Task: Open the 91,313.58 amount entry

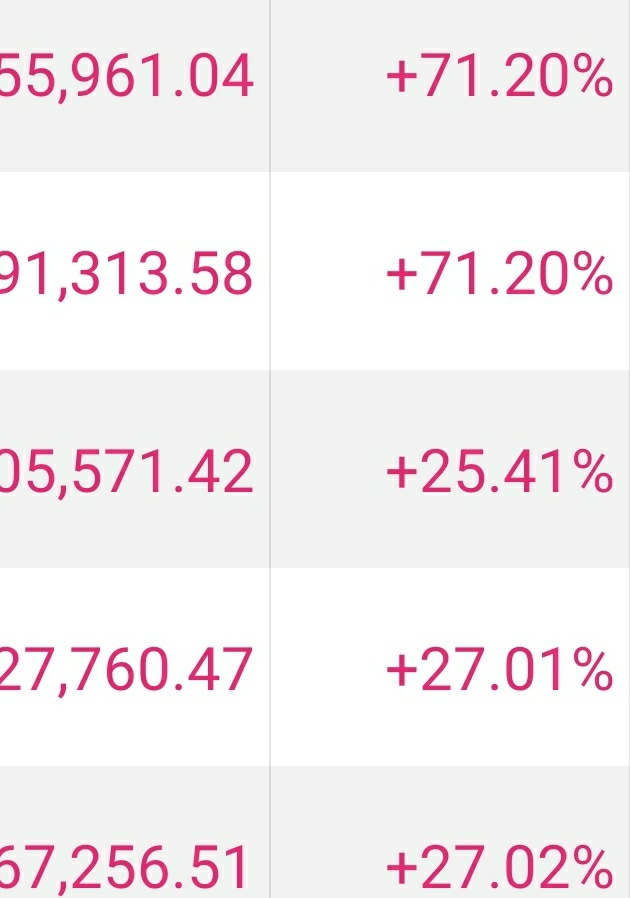Action: pos(126,274)
